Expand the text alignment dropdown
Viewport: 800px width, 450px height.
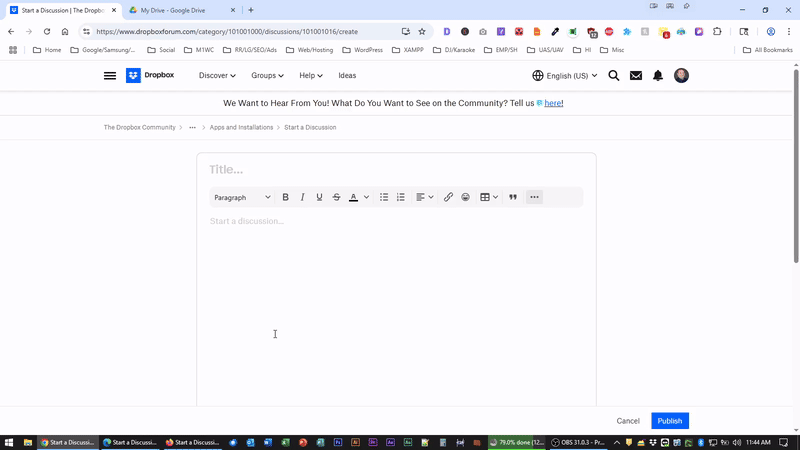point(424,197)
